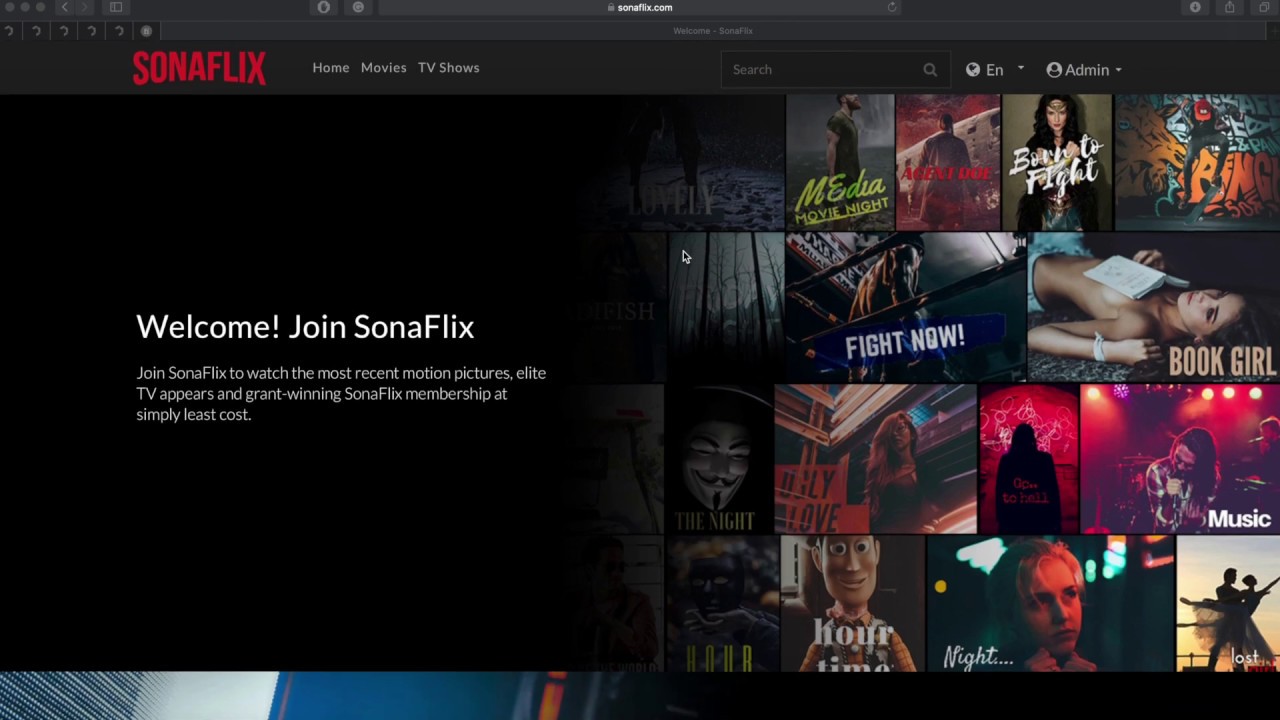Open the hour time puppet poster
Viewport: 1280px width, 720px height.
[x=852, y=603]
